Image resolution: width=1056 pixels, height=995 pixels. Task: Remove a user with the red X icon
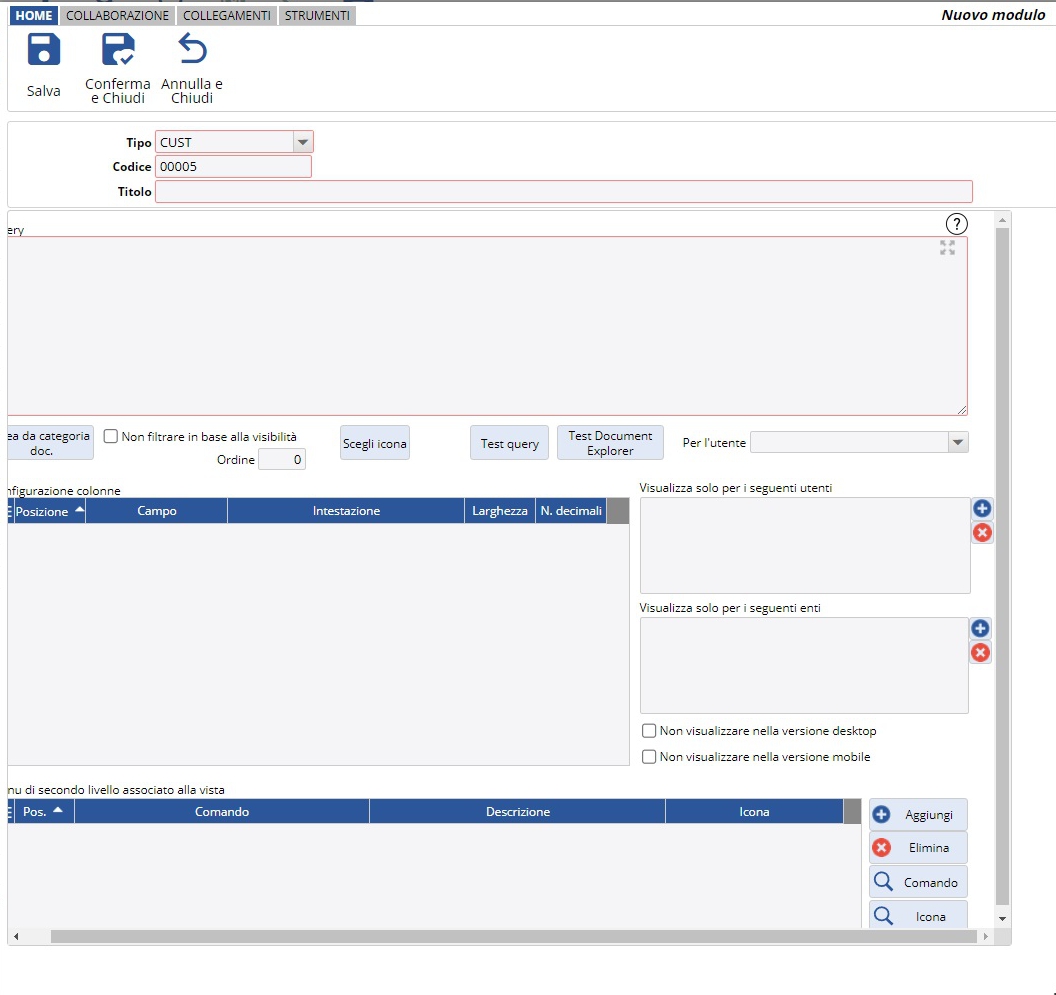pos(982,533)
